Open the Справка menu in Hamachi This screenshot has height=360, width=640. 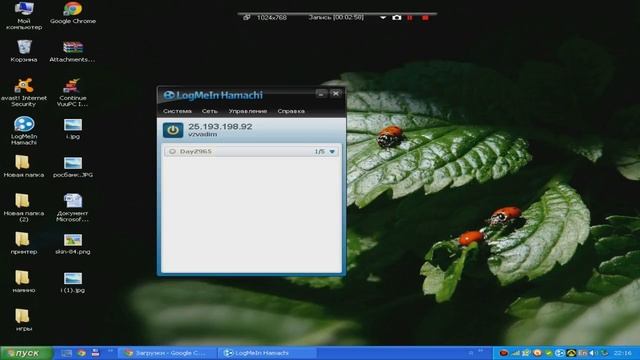[x=291, y=111]
